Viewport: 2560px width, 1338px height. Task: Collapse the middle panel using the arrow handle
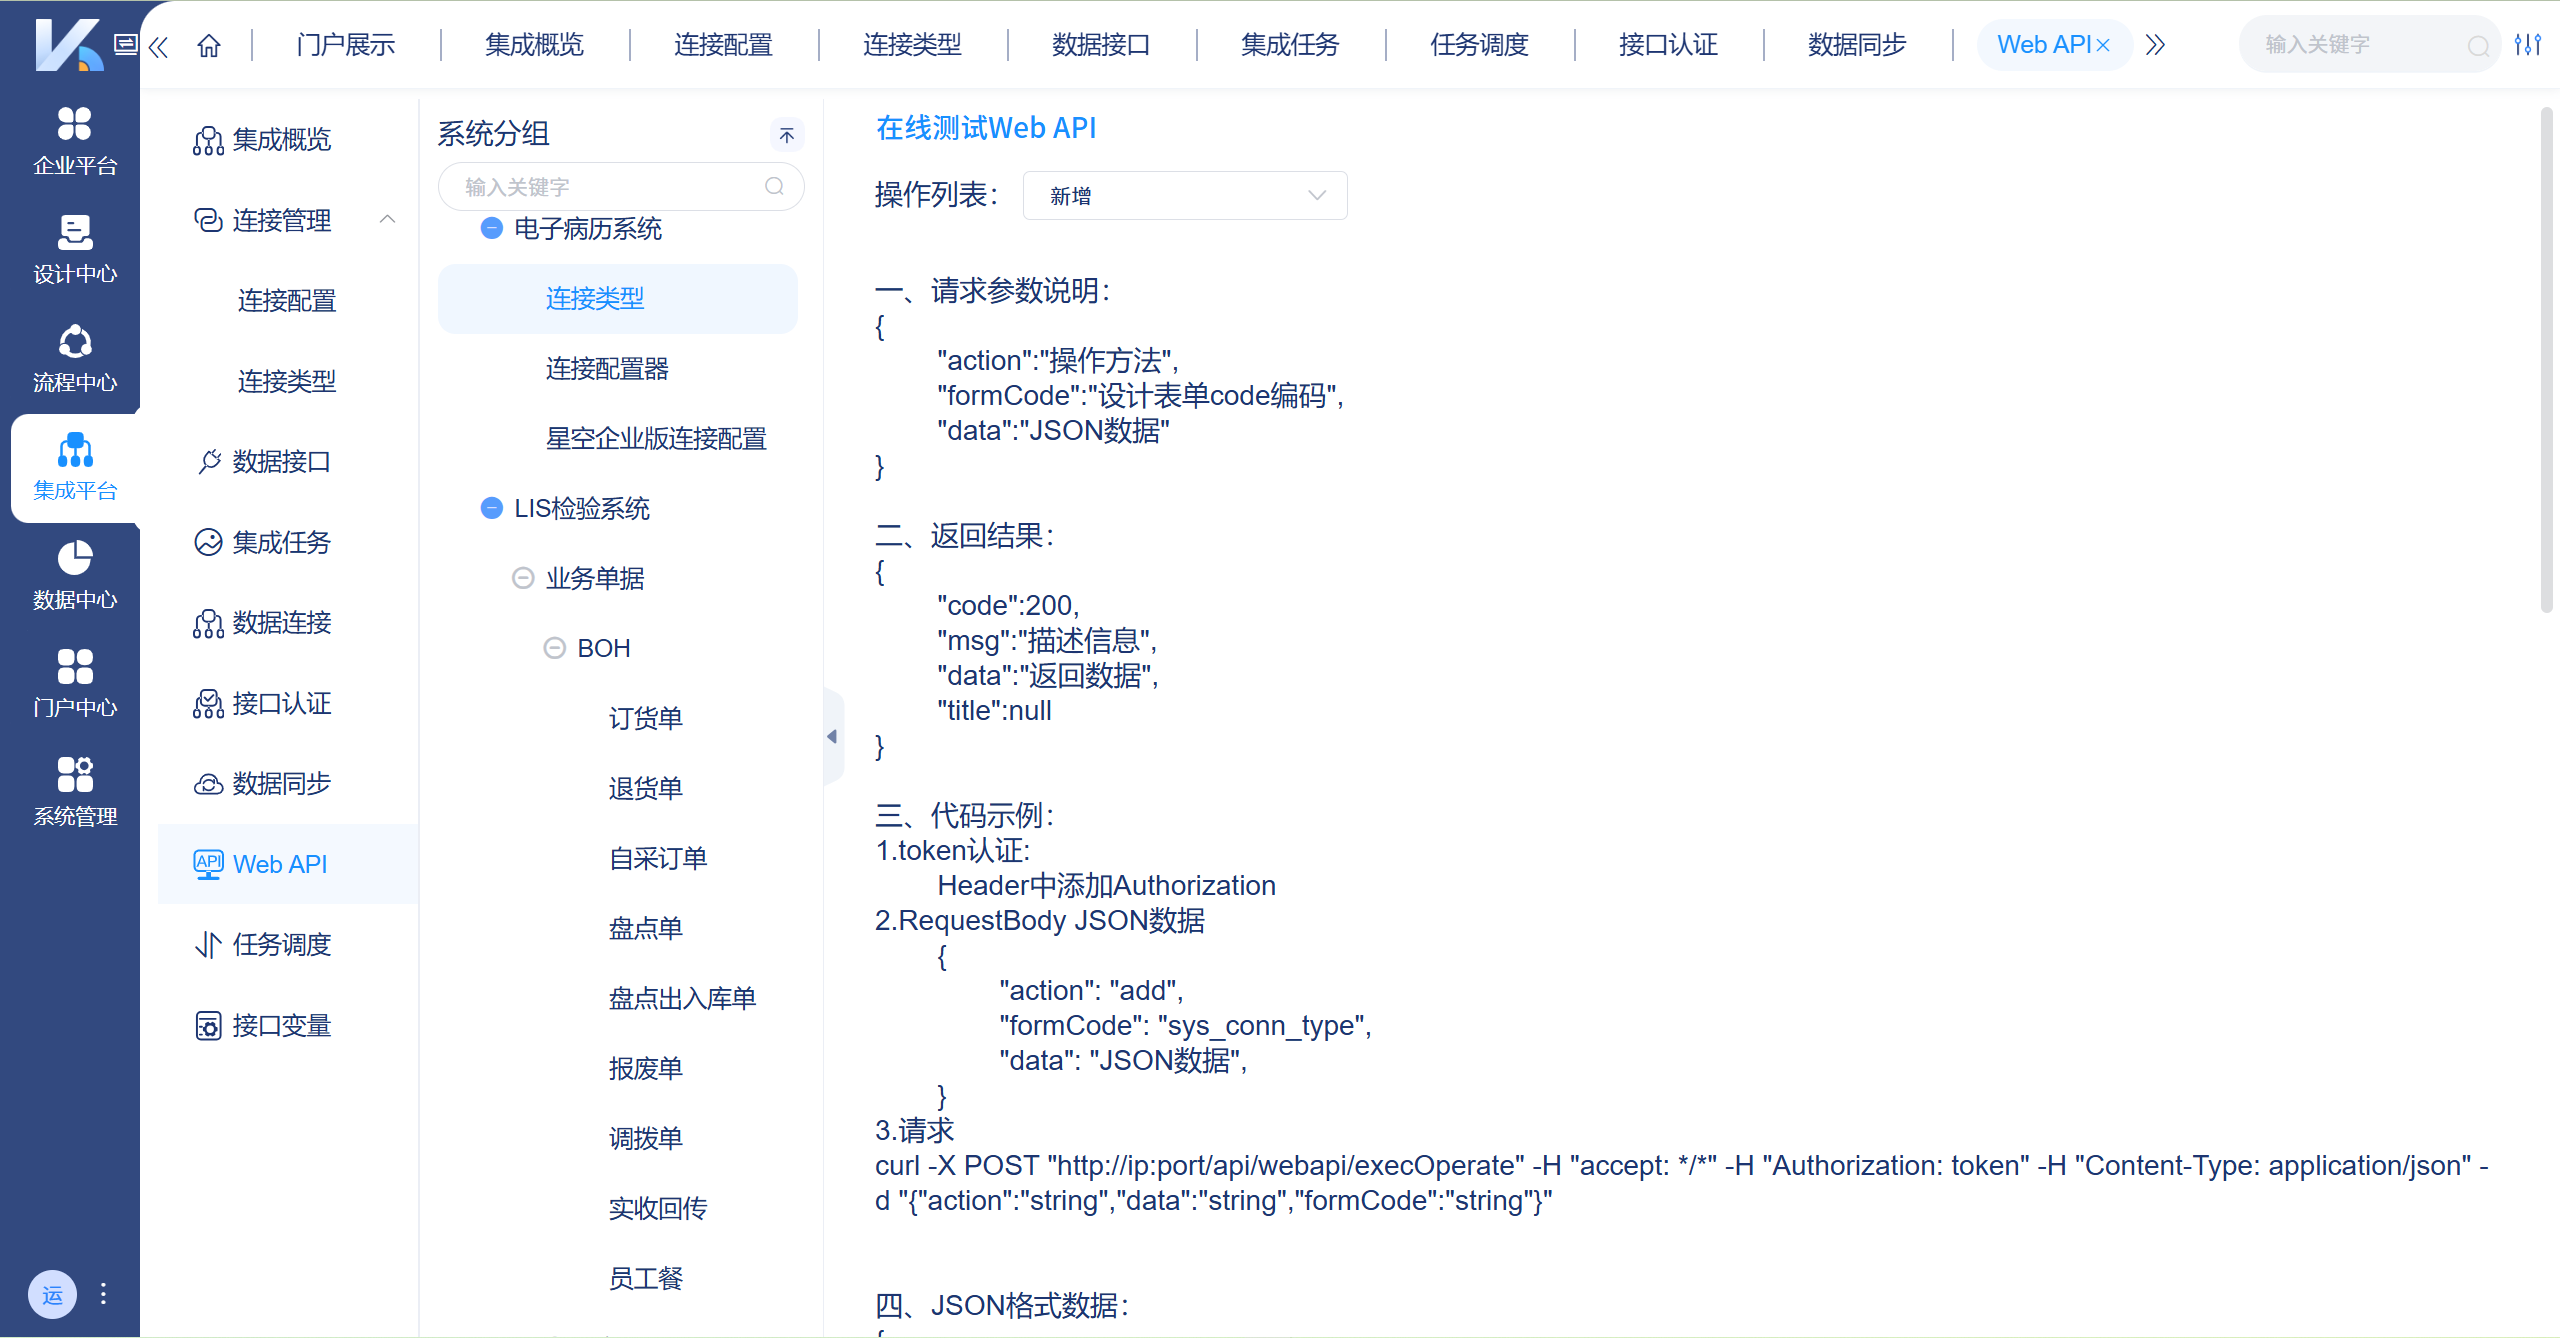pyautogui.click(x=833, y=736)
